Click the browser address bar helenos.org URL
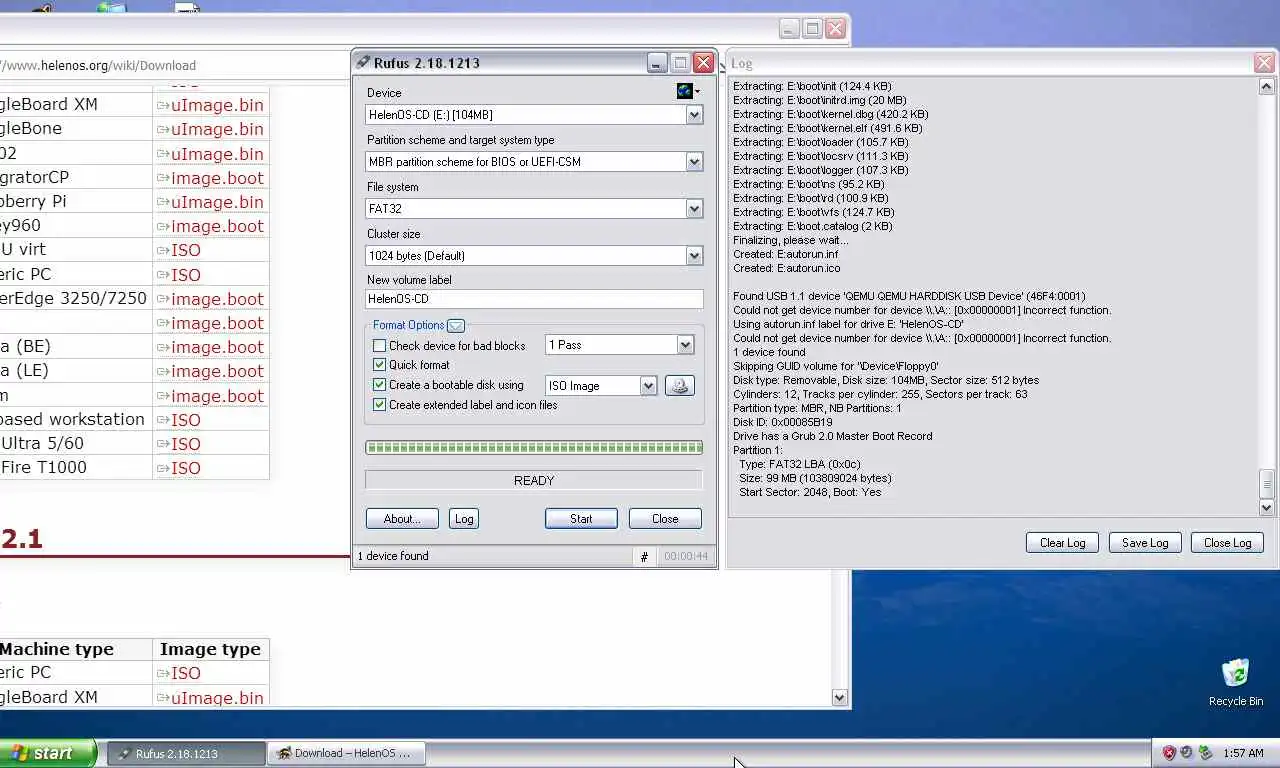 [x=100, y=65]
